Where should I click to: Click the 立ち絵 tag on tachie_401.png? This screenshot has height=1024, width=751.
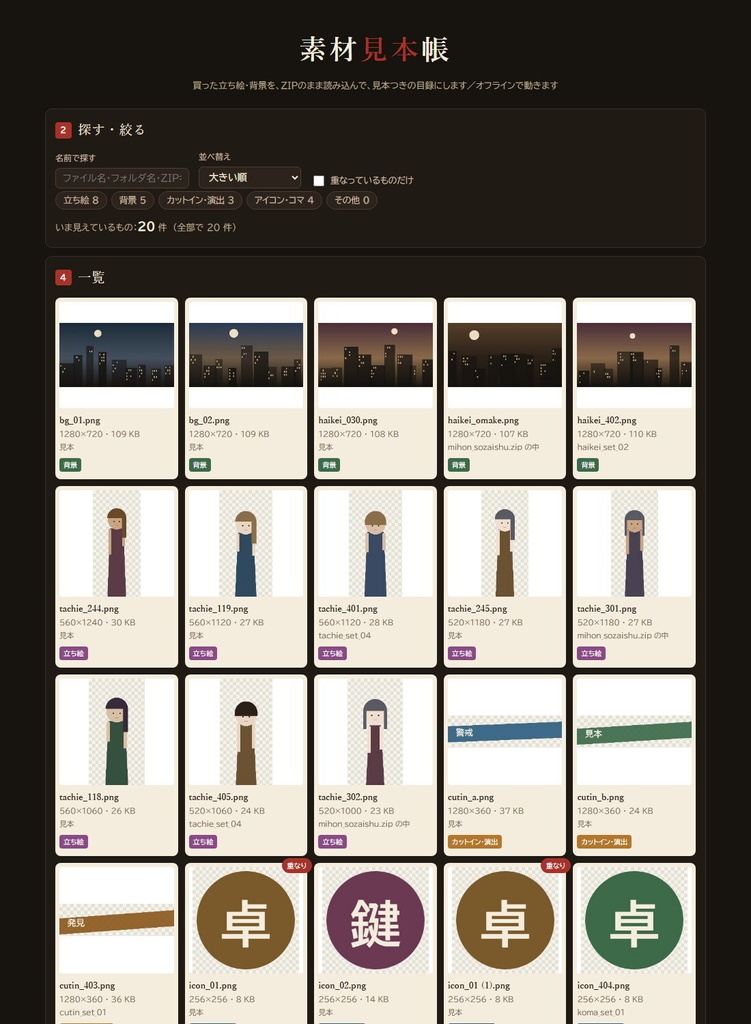coord(332,653)
